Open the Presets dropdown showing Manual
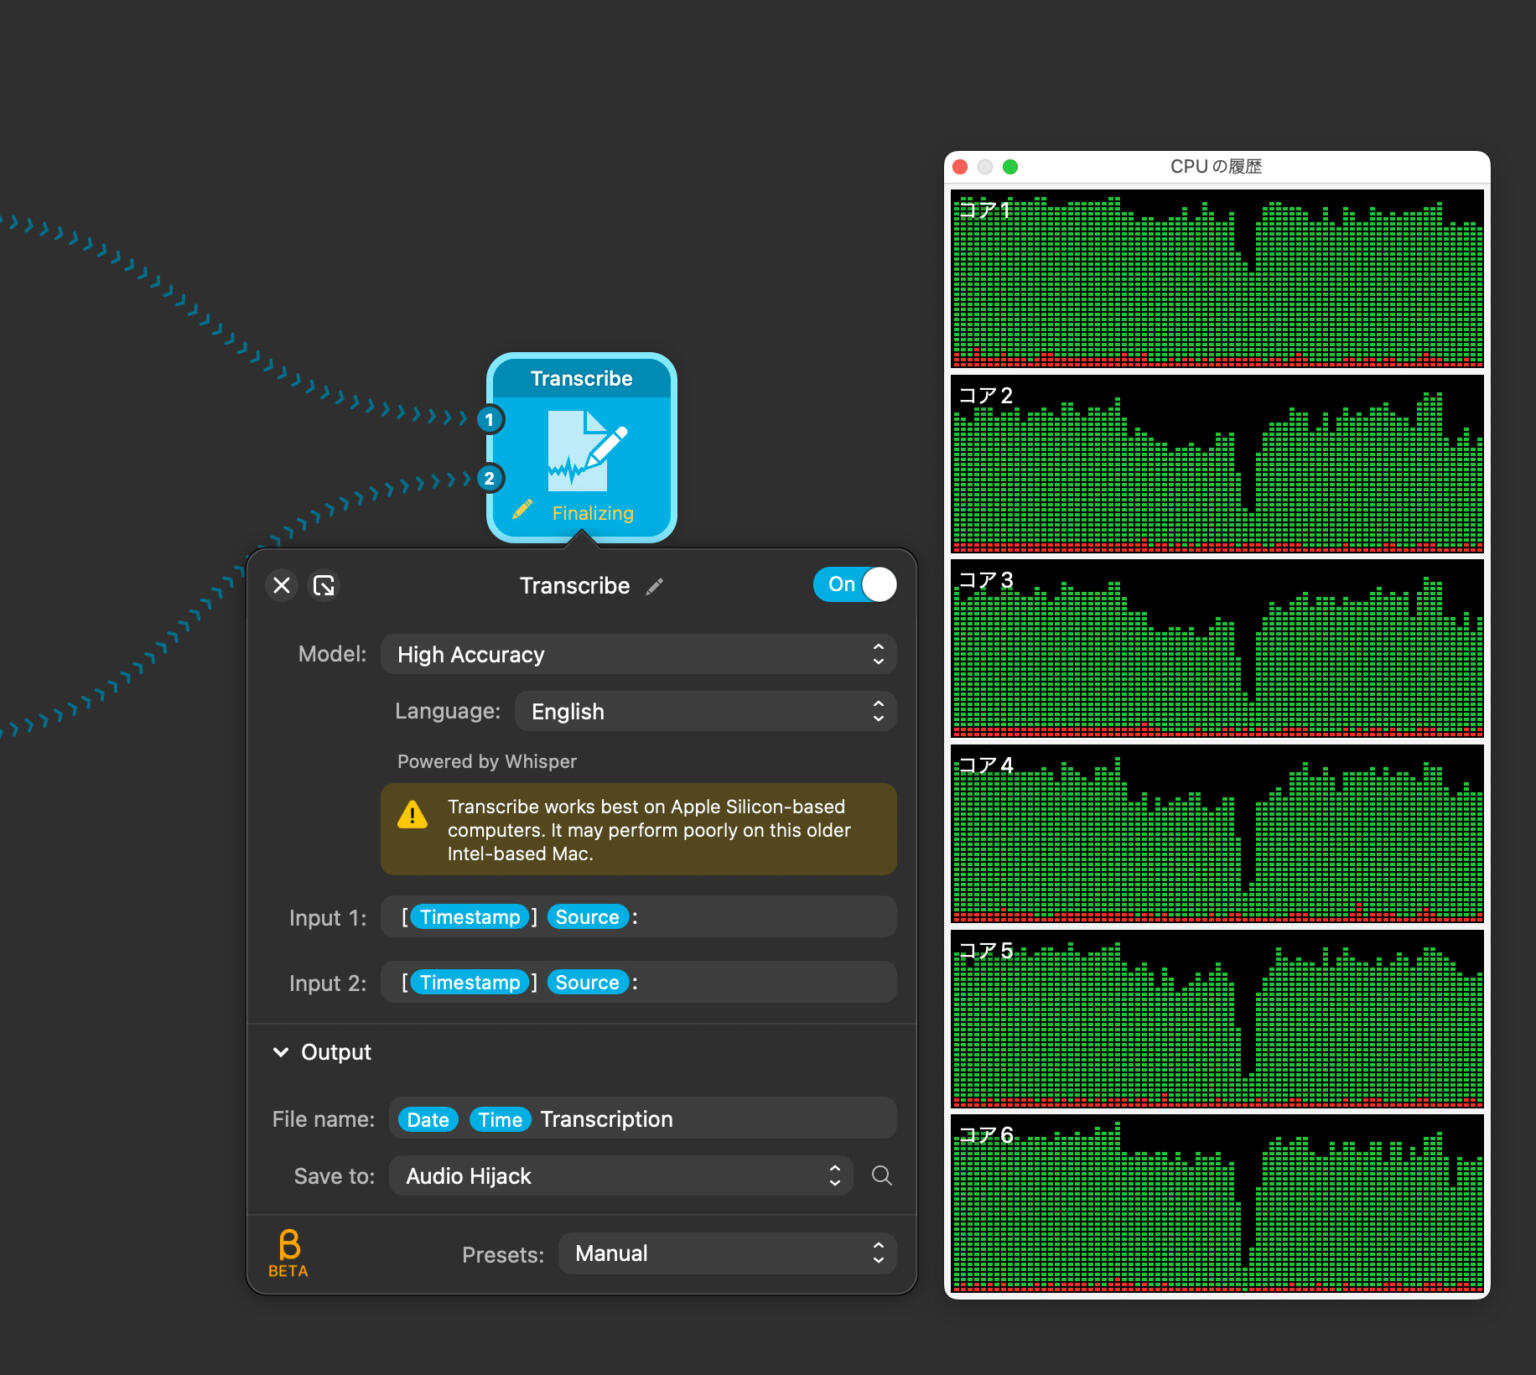 (x=727, y=1253)
